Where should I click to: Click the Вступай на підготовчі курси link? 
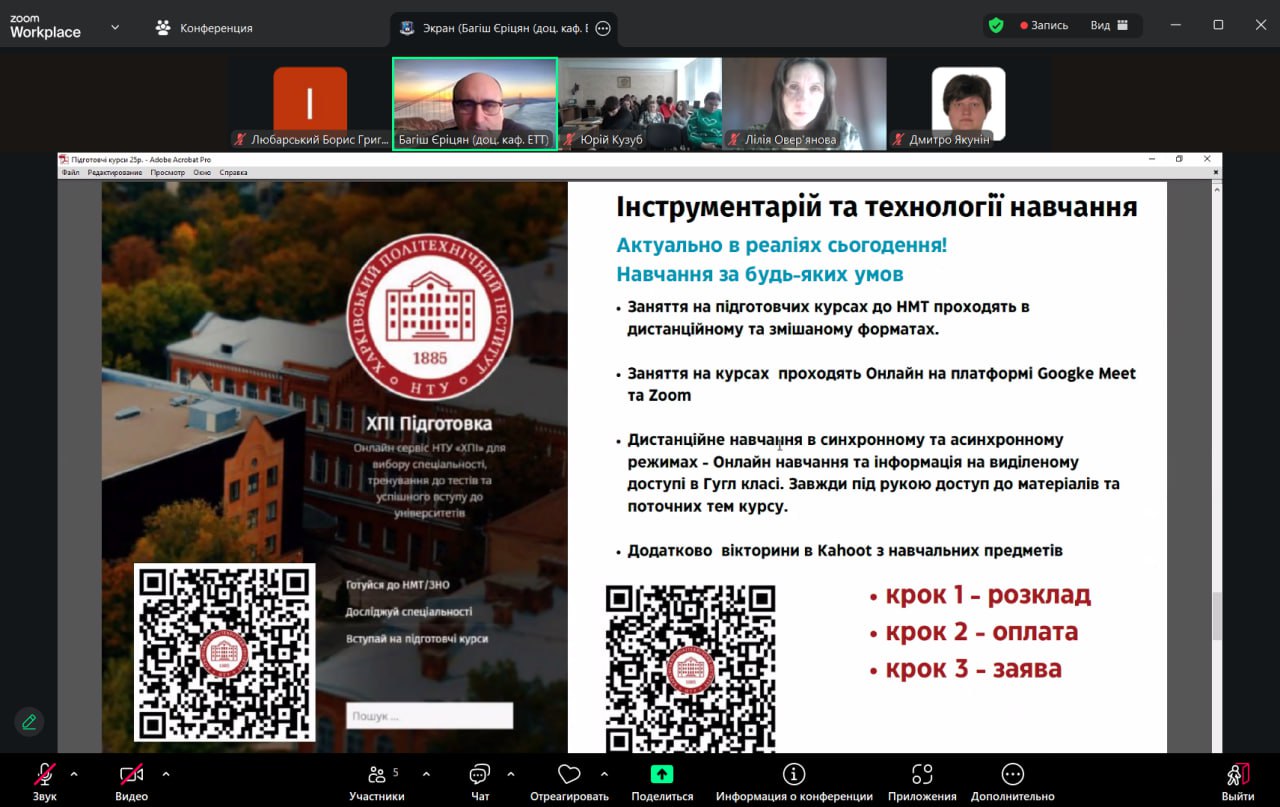(x=417, y=638)
